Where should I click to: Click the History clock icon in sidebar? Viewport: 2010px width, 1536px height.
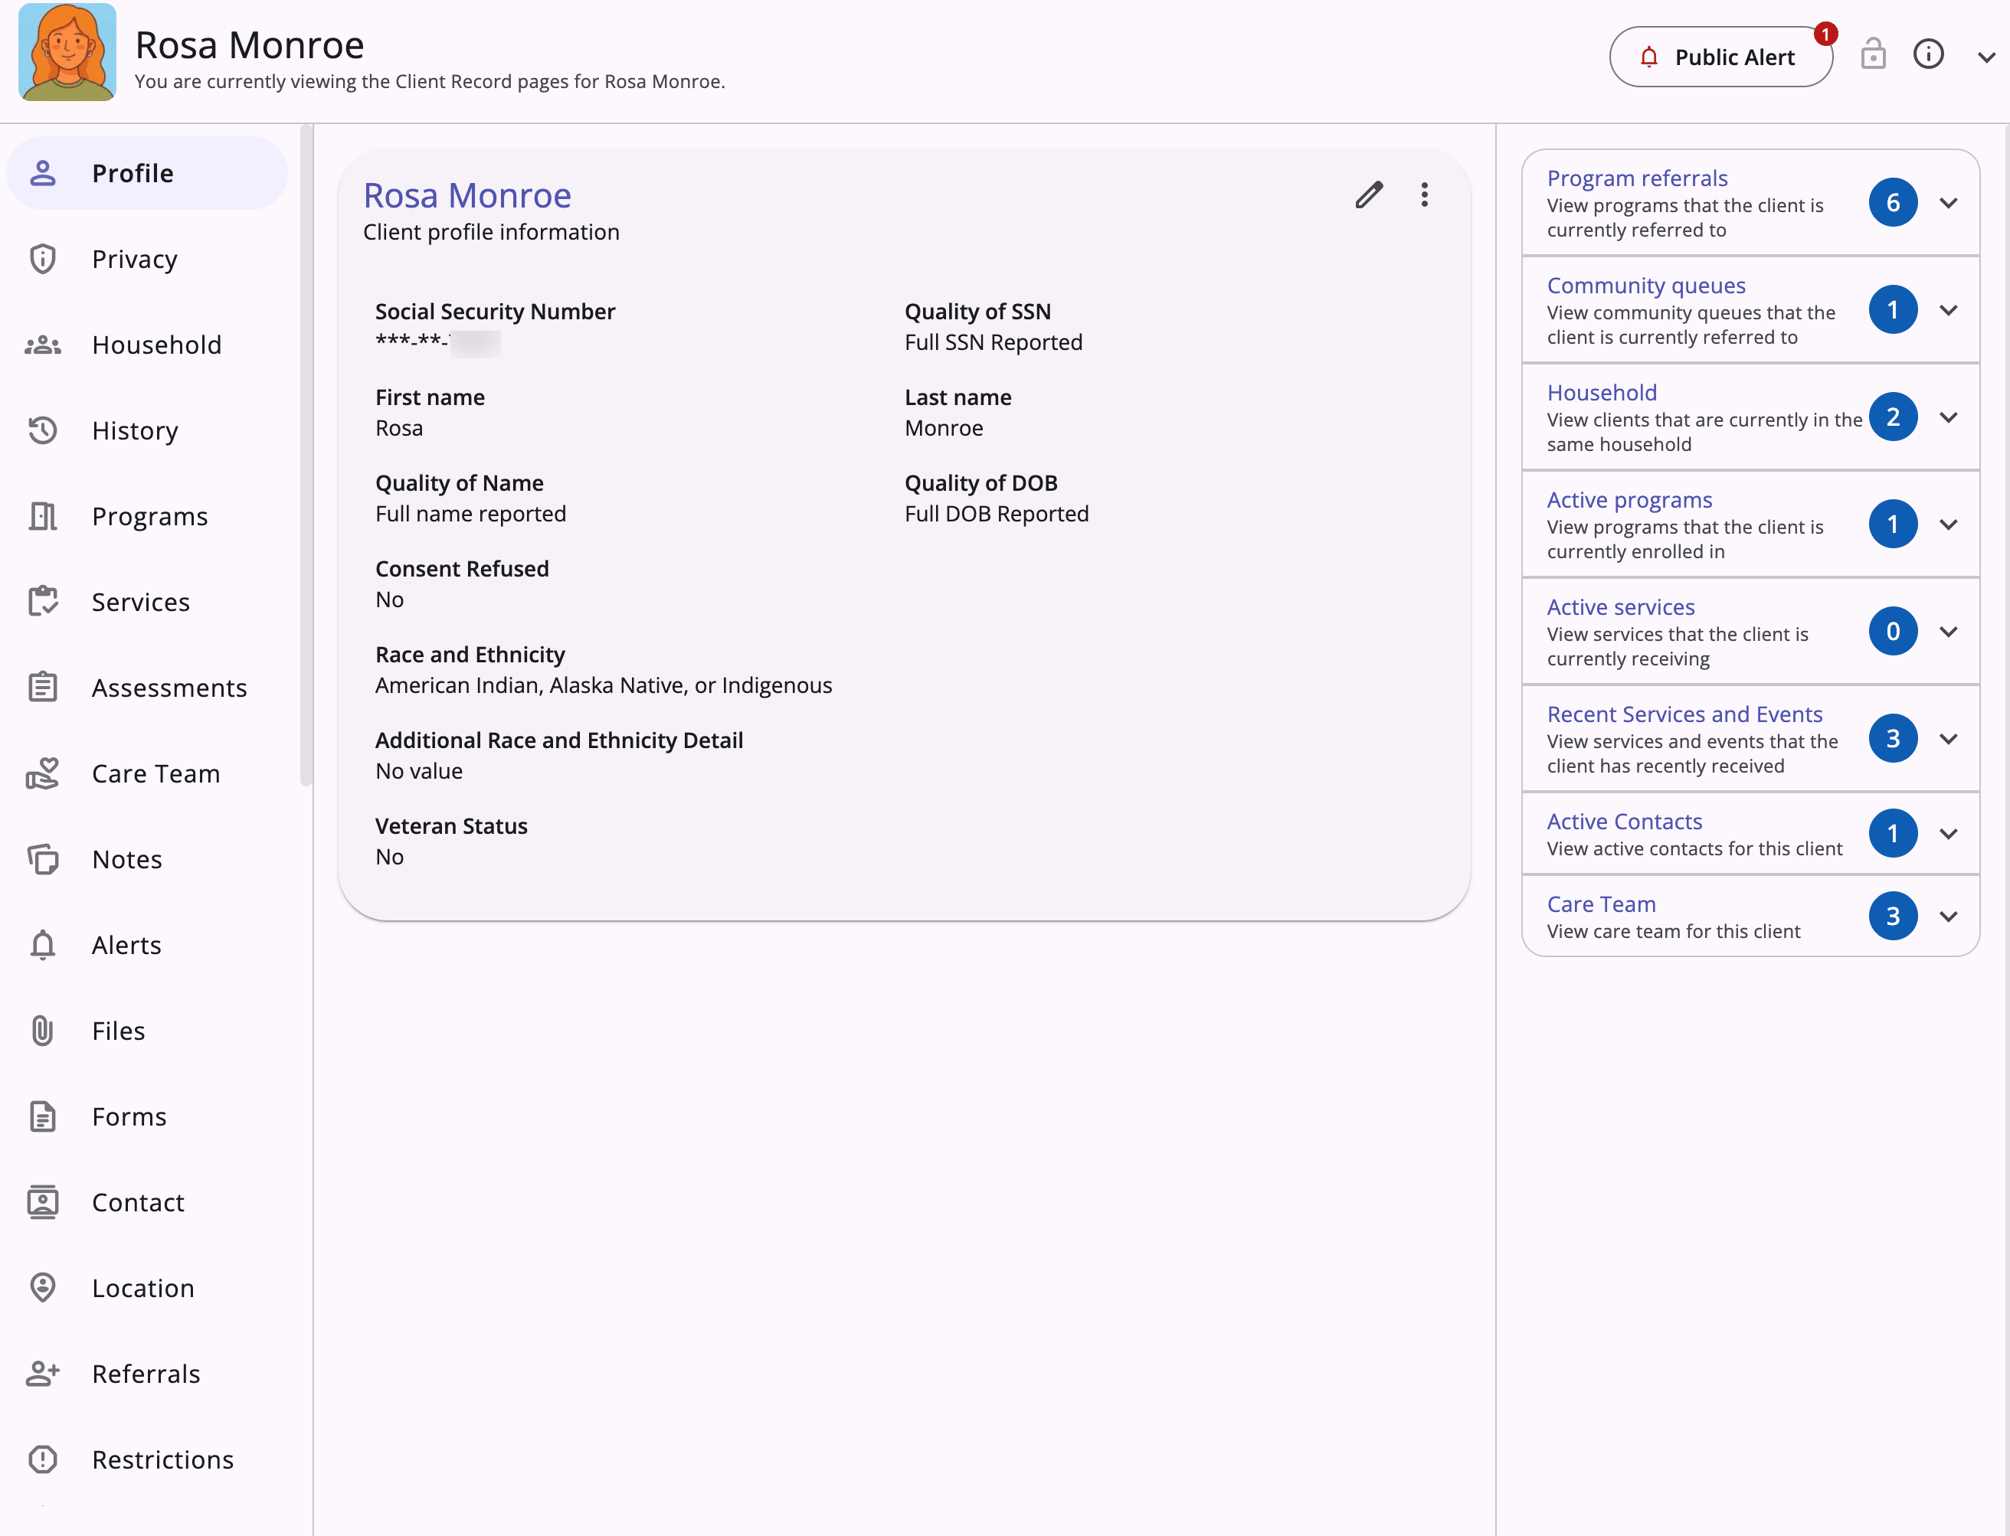pos(43,431)
